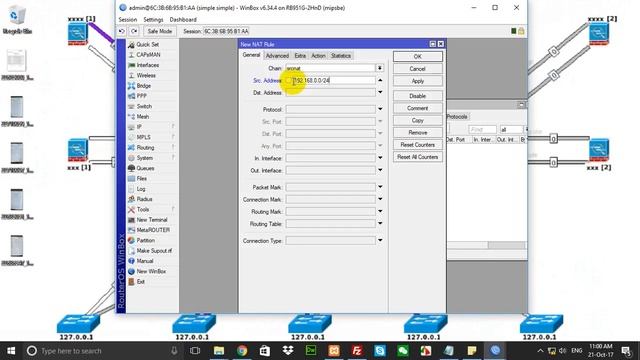Open the Dashboard menu
This screenshot has width=640, height=360.
click(x=183, y=20)
